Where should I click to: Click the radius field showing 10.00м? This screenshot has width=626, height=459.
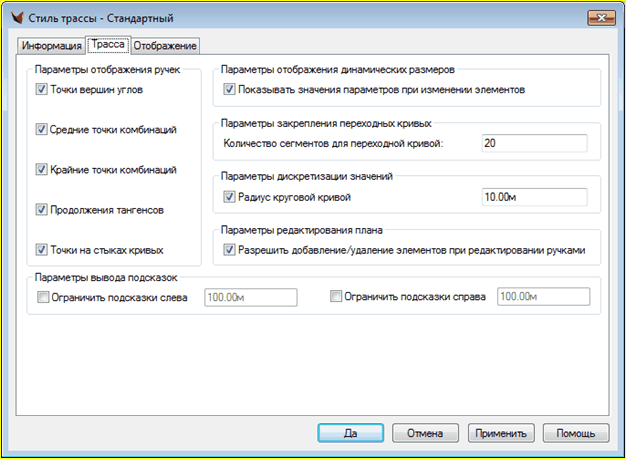tap(533, 197)
